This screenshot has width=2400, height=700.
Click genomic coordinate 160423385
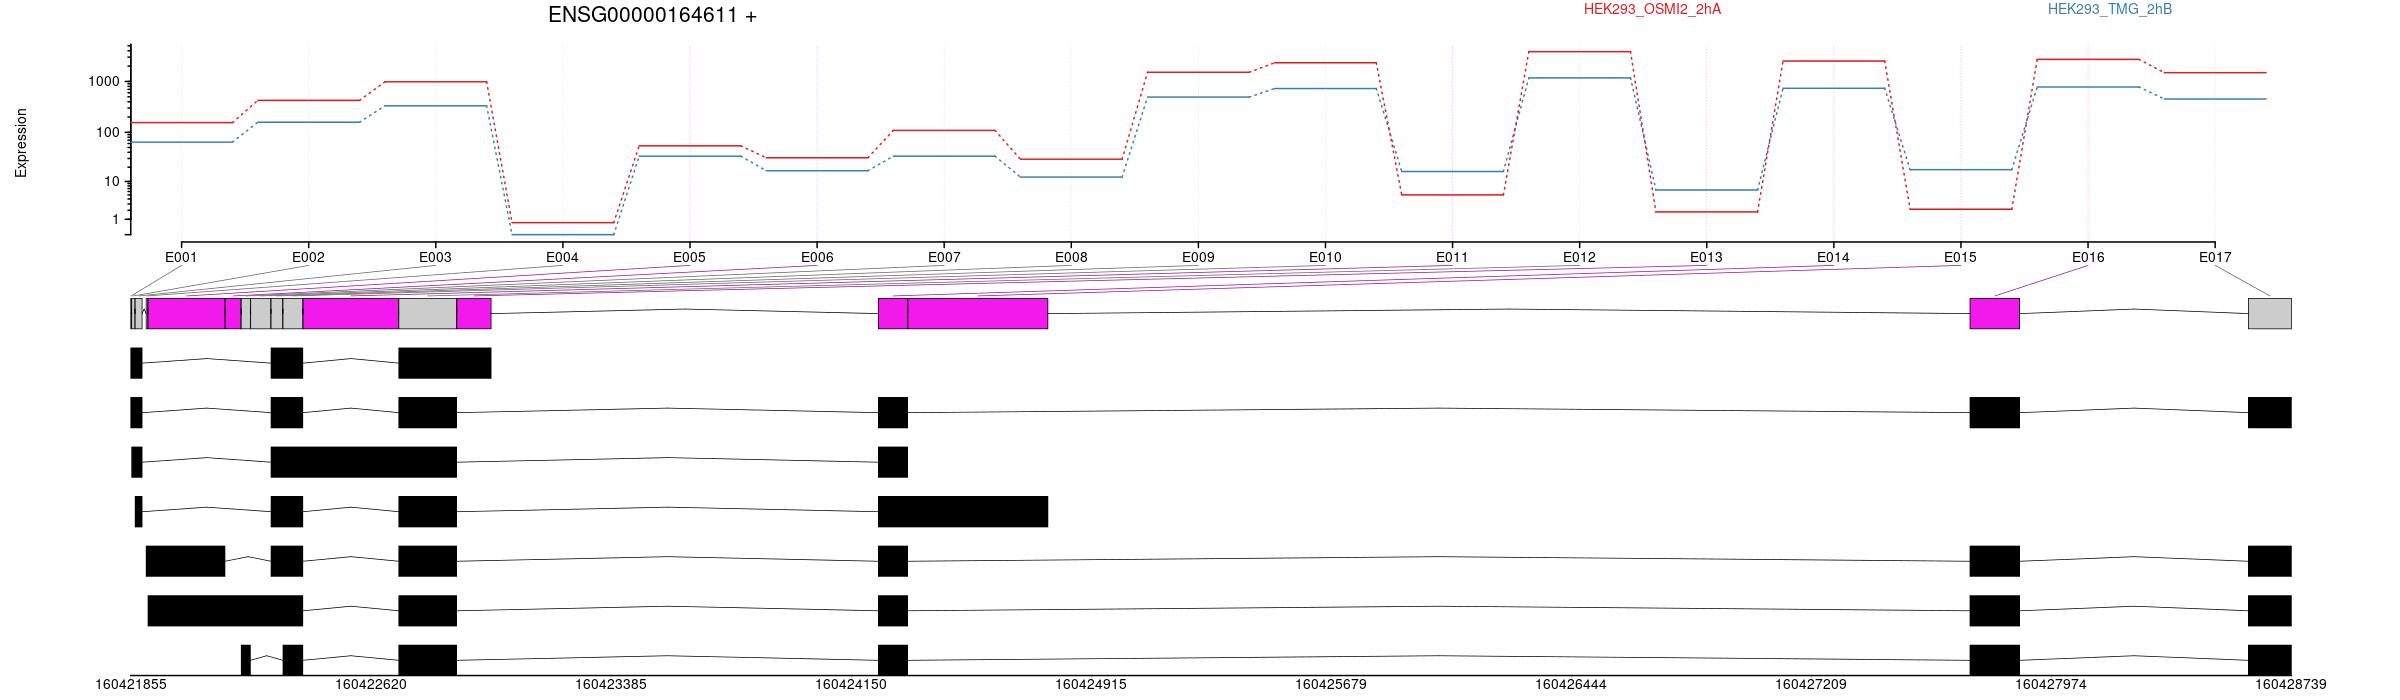click(x=611, y=685)
